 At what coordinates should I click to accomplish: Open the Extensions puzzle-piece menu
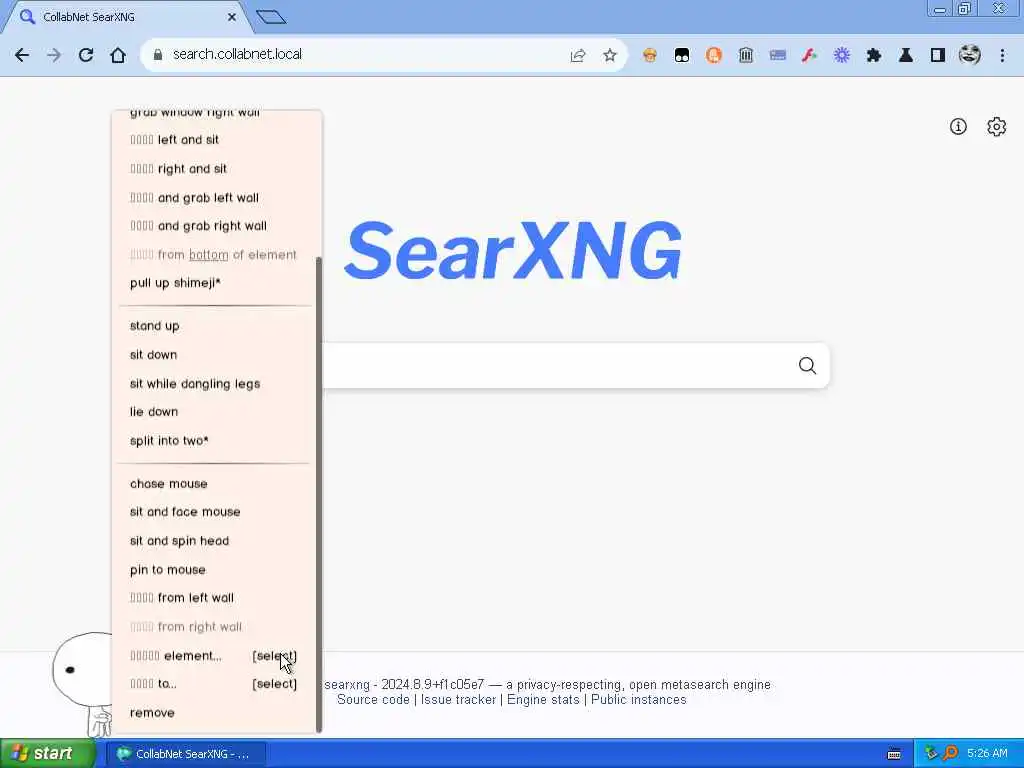click(x=874, y=56)
